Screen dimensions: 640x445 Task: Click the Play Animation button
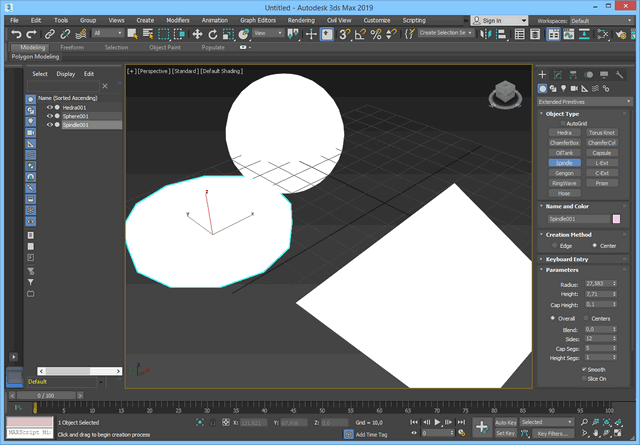tap(438, 423)
